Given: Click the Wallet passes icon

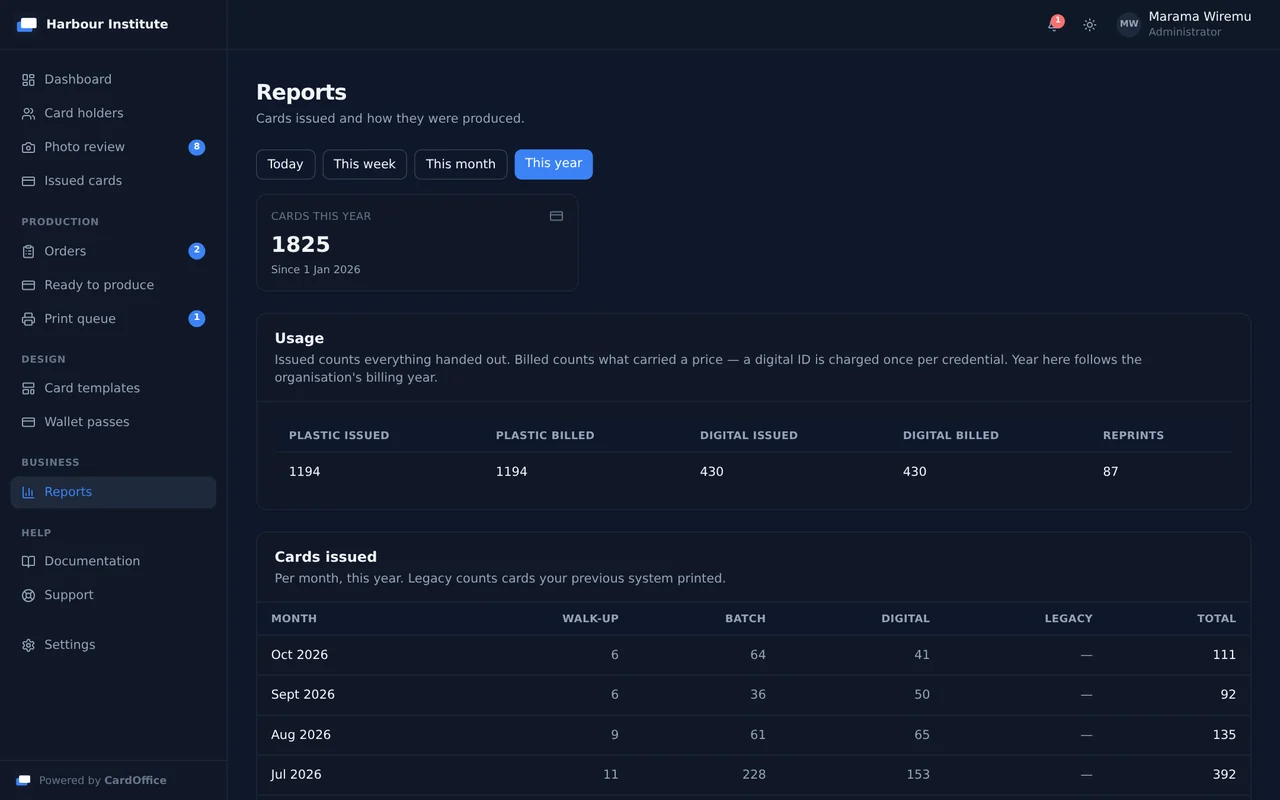Looking at the screenshot, I should pyautogui.click(x=28, y=422).
